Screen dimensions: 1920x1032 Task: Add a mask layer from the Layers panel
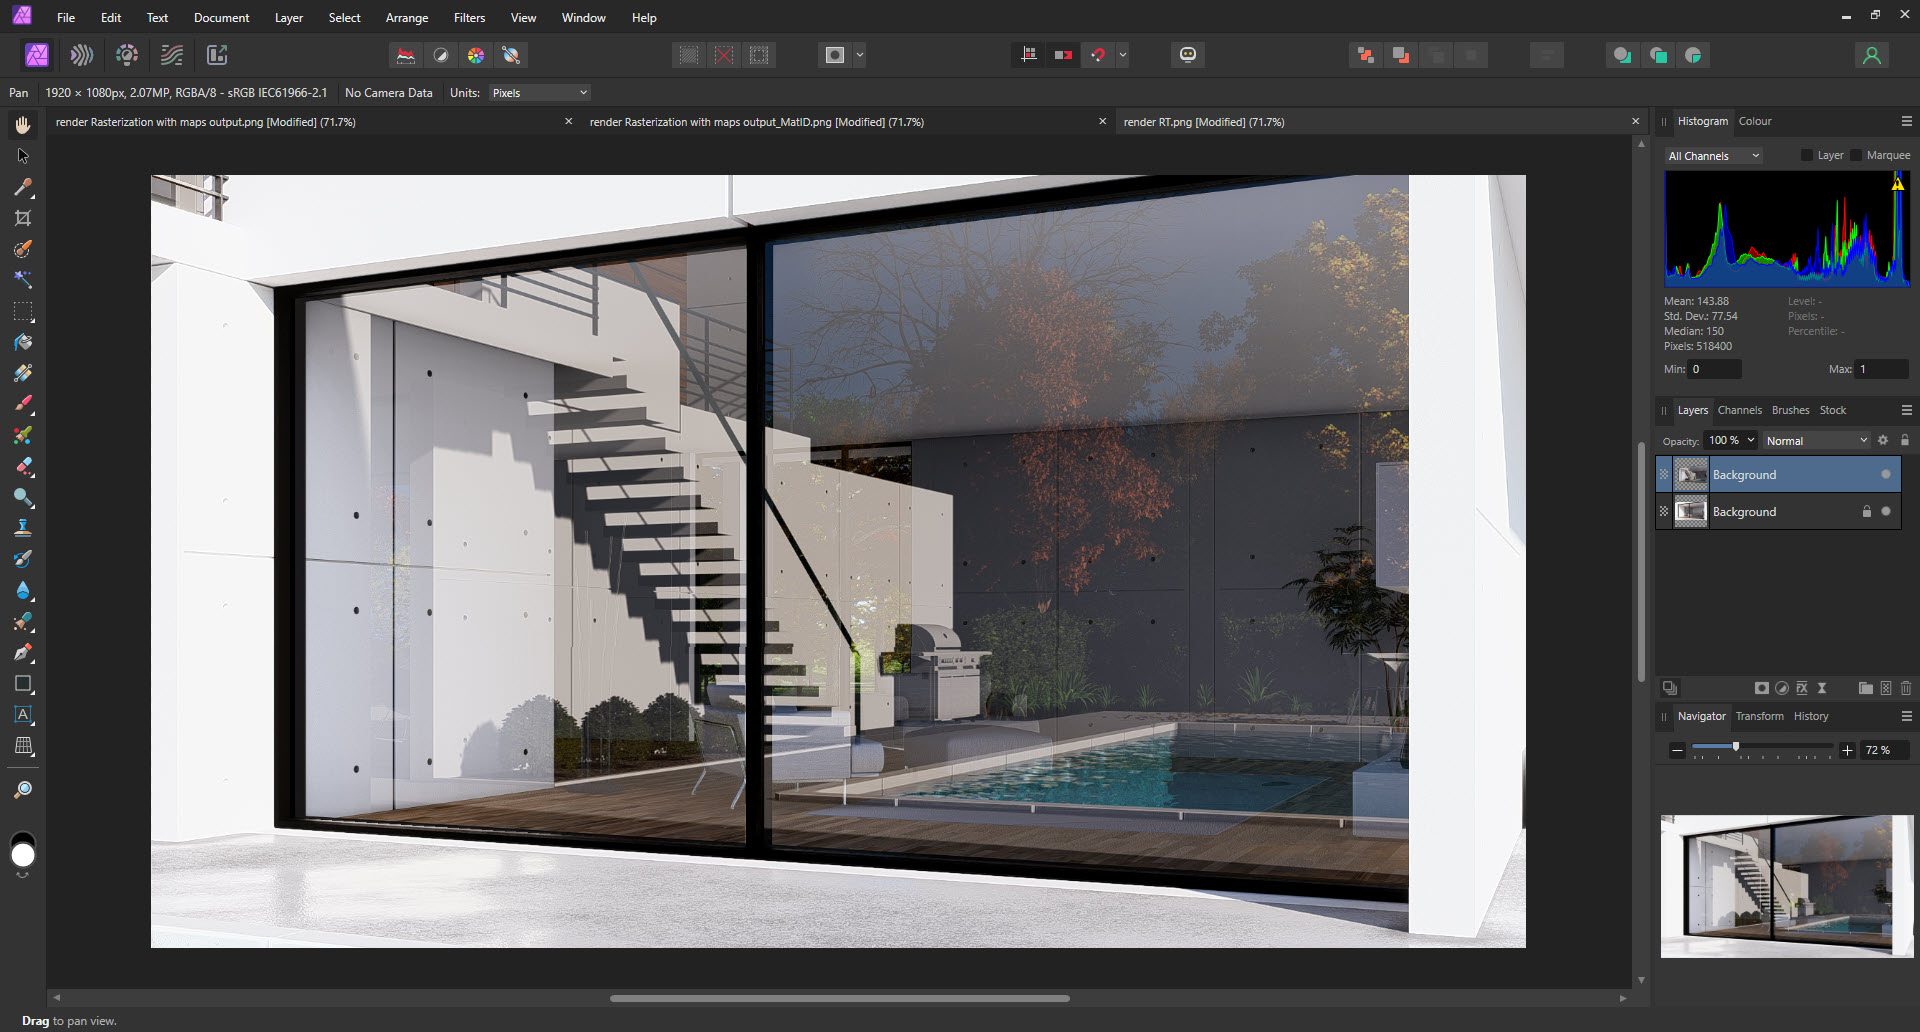point(1762,688)
